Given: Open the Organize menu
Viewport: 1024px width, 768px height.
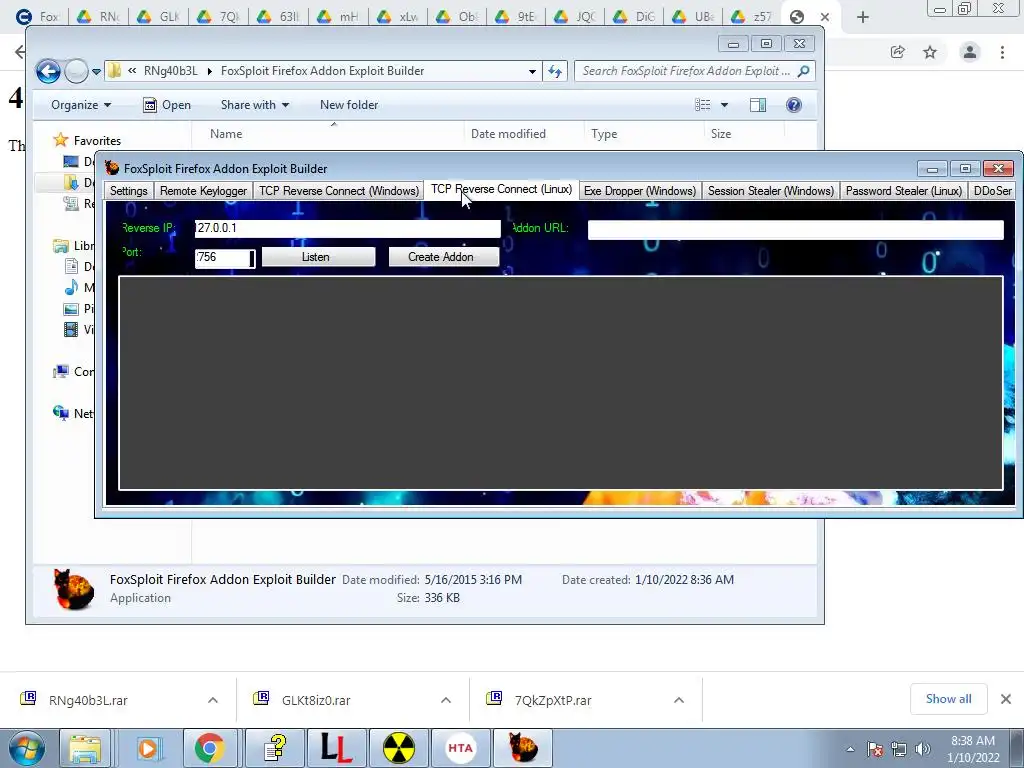Looking at the screenshot, I should (81, 104).
